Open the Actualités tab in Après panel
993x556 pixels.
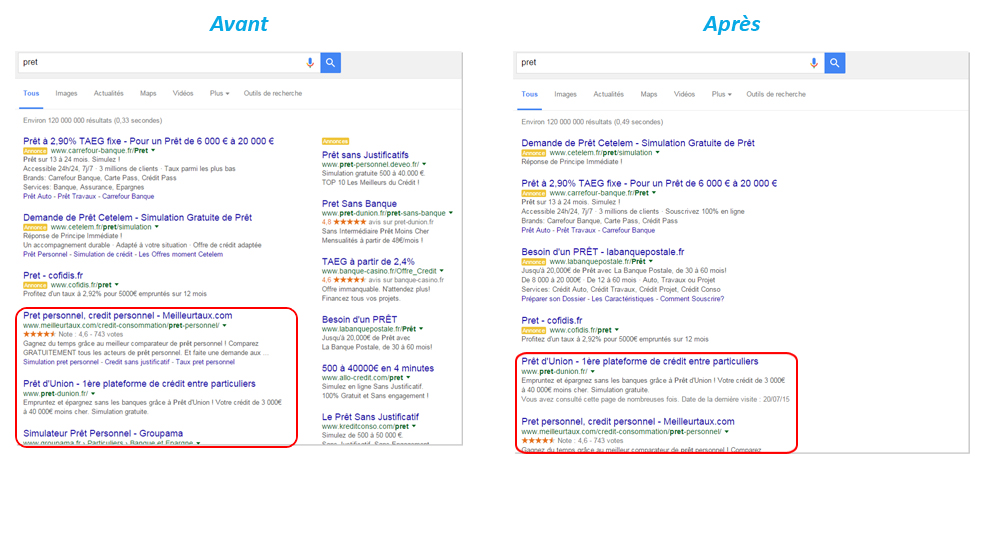pos(609,94)
